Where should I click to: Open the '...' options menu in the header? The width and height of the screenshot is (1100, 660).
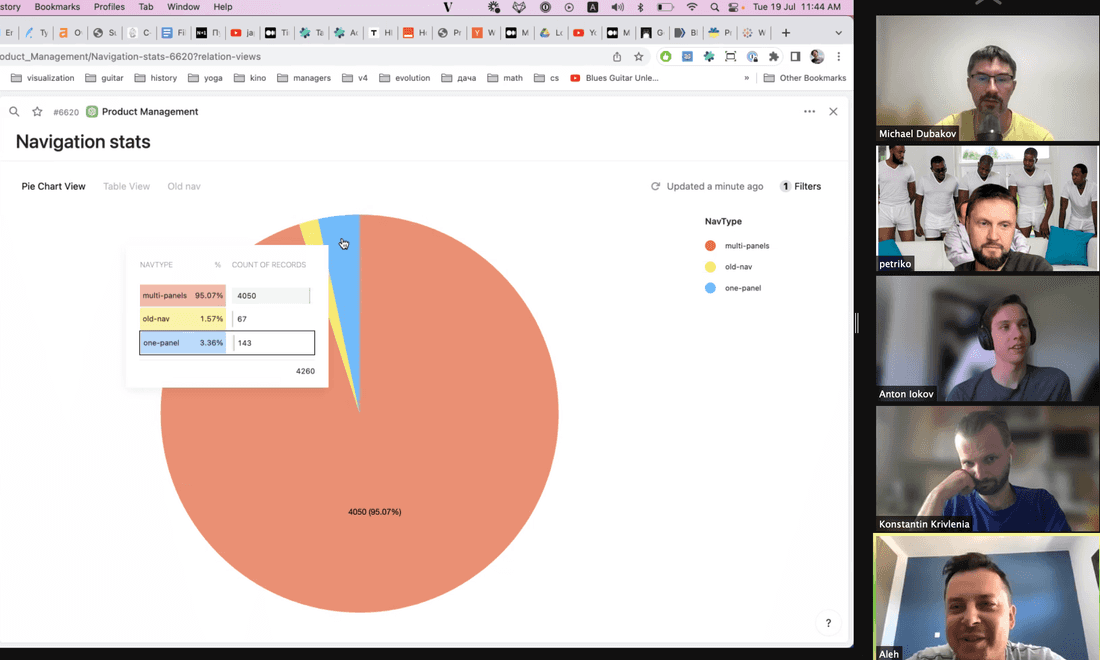808,112
